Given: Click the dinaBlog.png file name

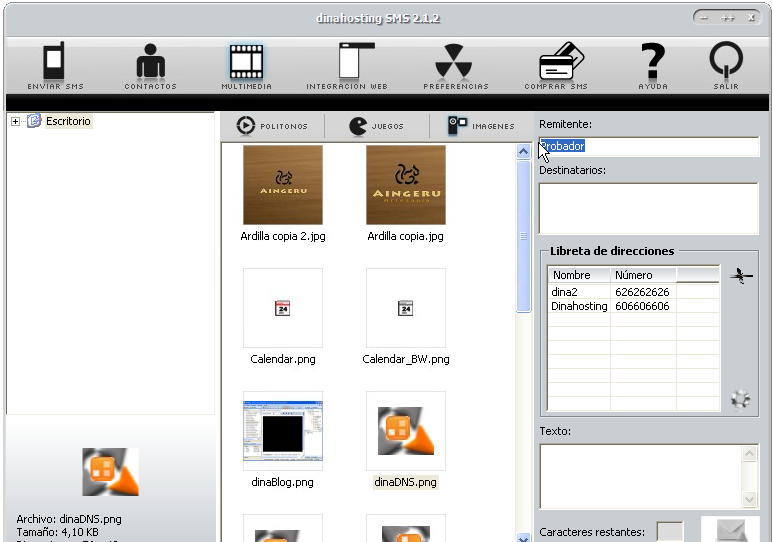Looking at the screenshot, I should click(x=282, y=482).
